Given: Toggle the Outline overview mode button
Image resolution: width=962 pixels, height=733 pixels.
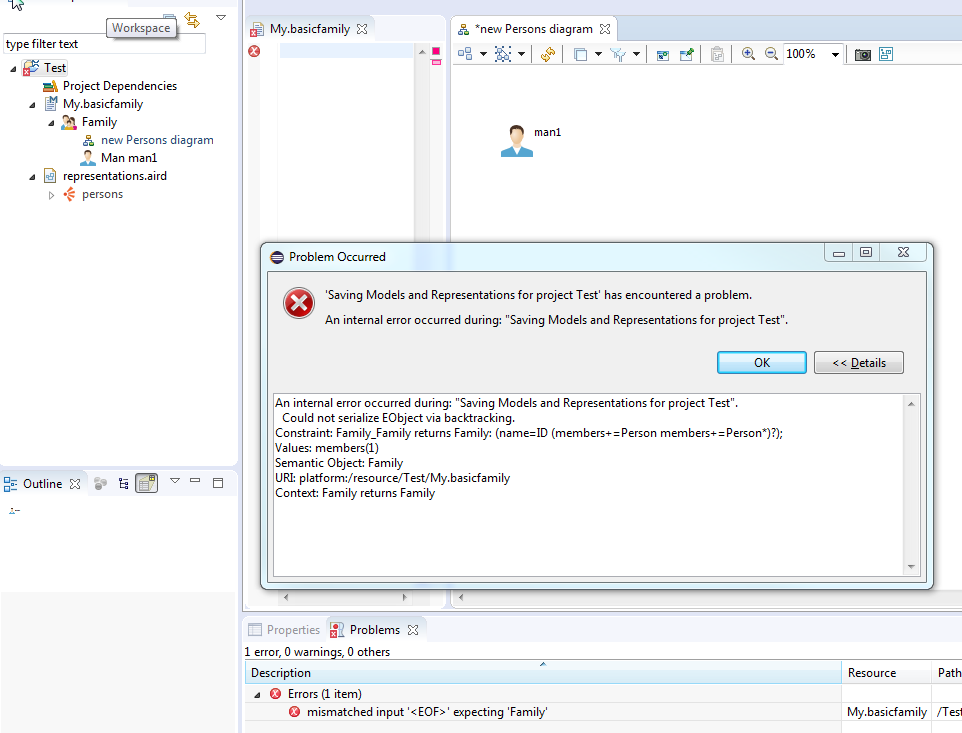Looking at the screenshot, I should pyautogui.click(x=147, y=483).
